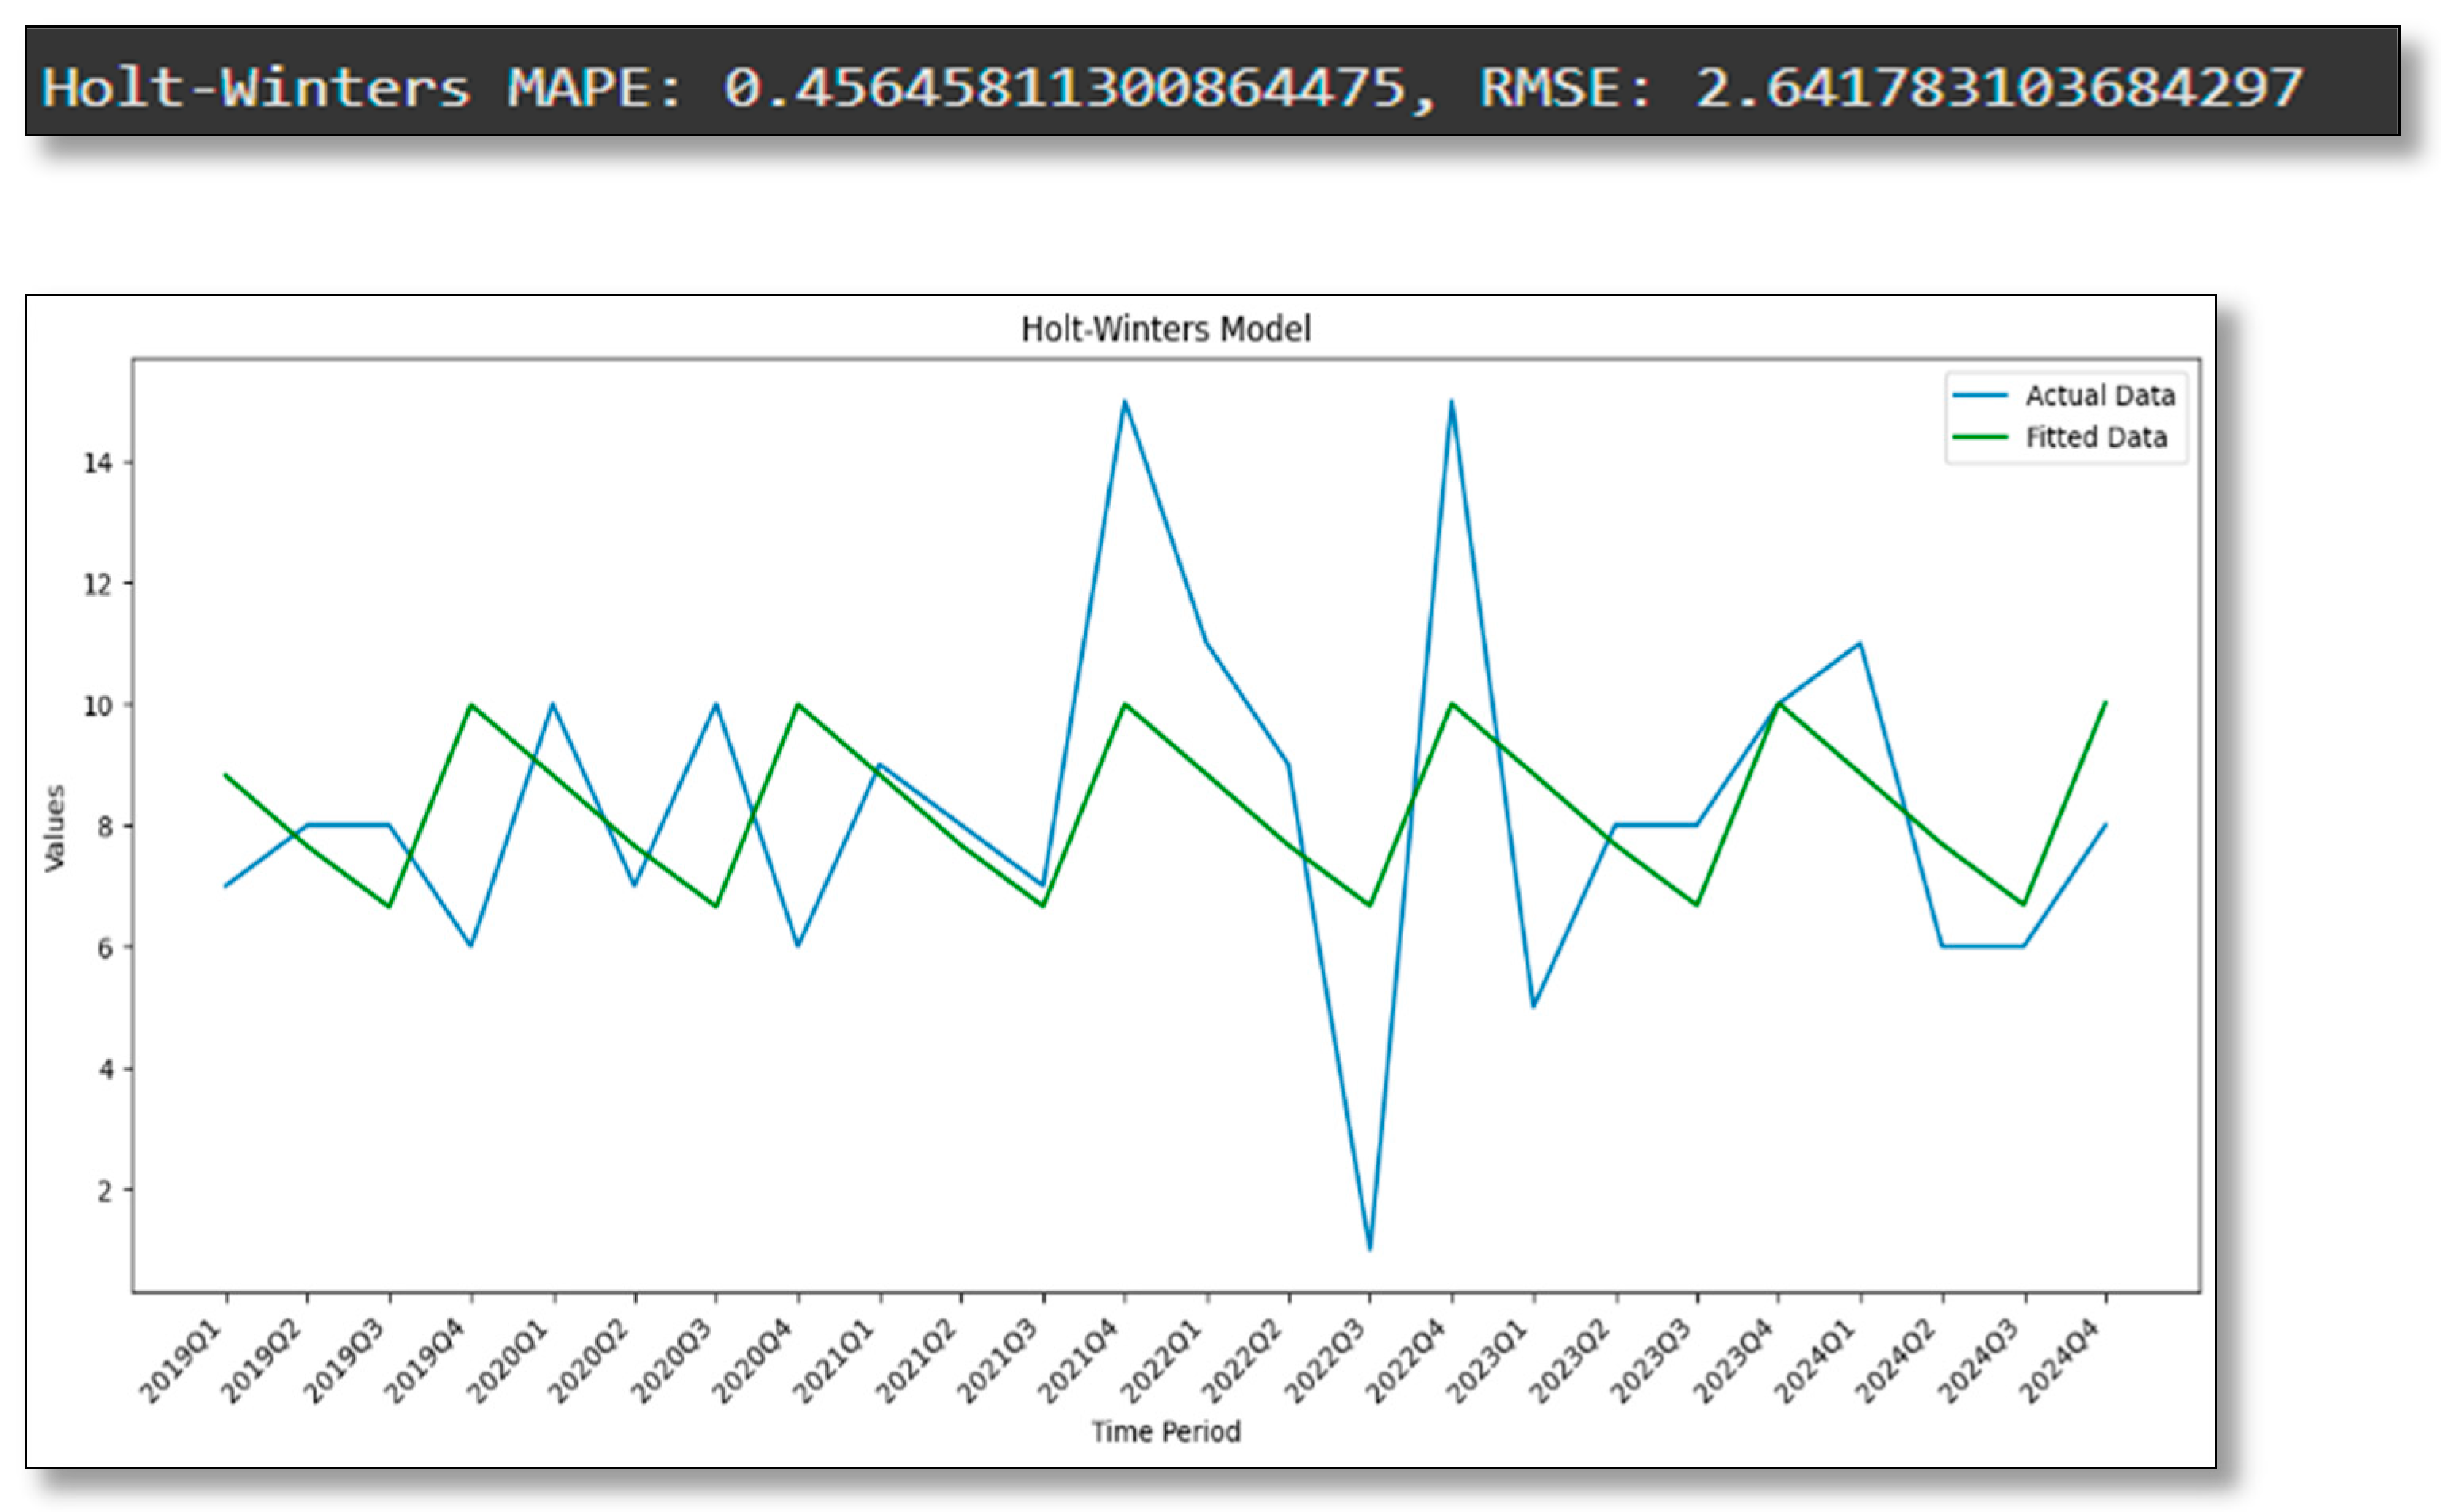Image resolution: width=2441 pixels, height=1512 pixels.
Task: Click the Values y-axis label
Action: coord(55,828)
